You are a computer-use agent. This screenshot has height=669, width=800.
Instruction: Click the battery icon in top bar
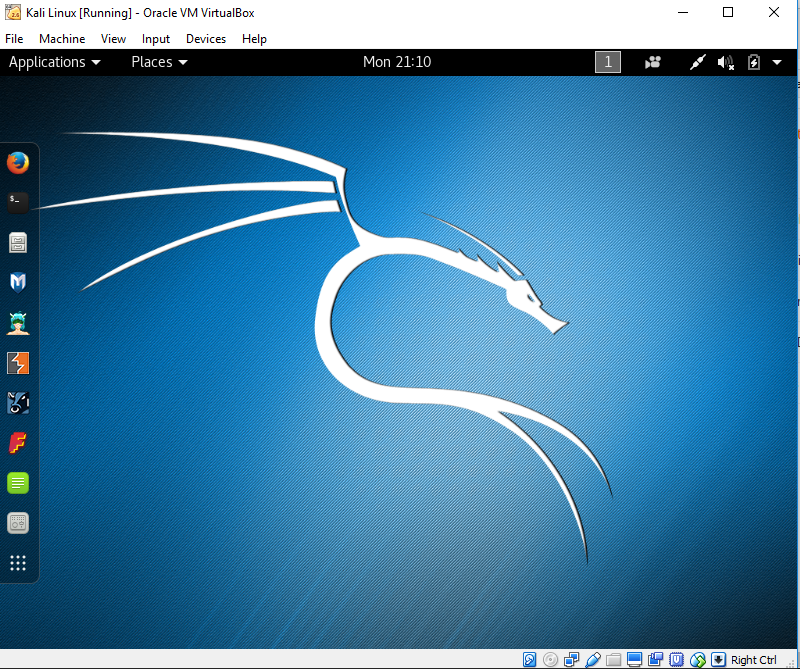[754, 62]
